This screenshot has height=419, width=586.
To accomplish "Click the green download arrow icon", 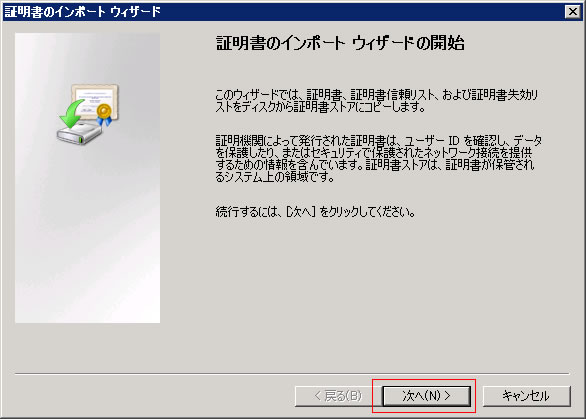I will pyautogui.click(x=71, y=114).
